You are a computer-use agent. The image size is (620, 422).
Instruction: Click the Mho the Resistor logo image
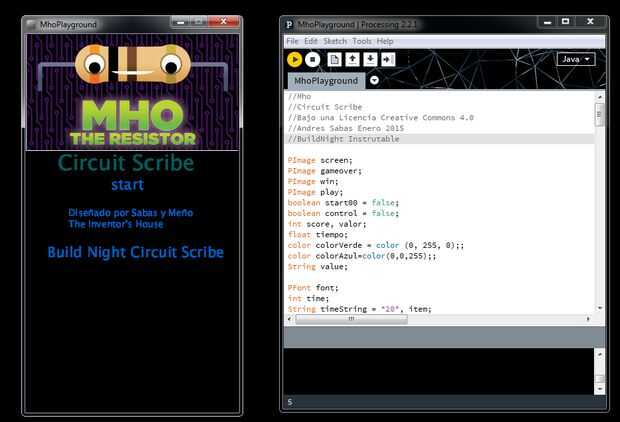pyautogui.click(x=132, y=92)
